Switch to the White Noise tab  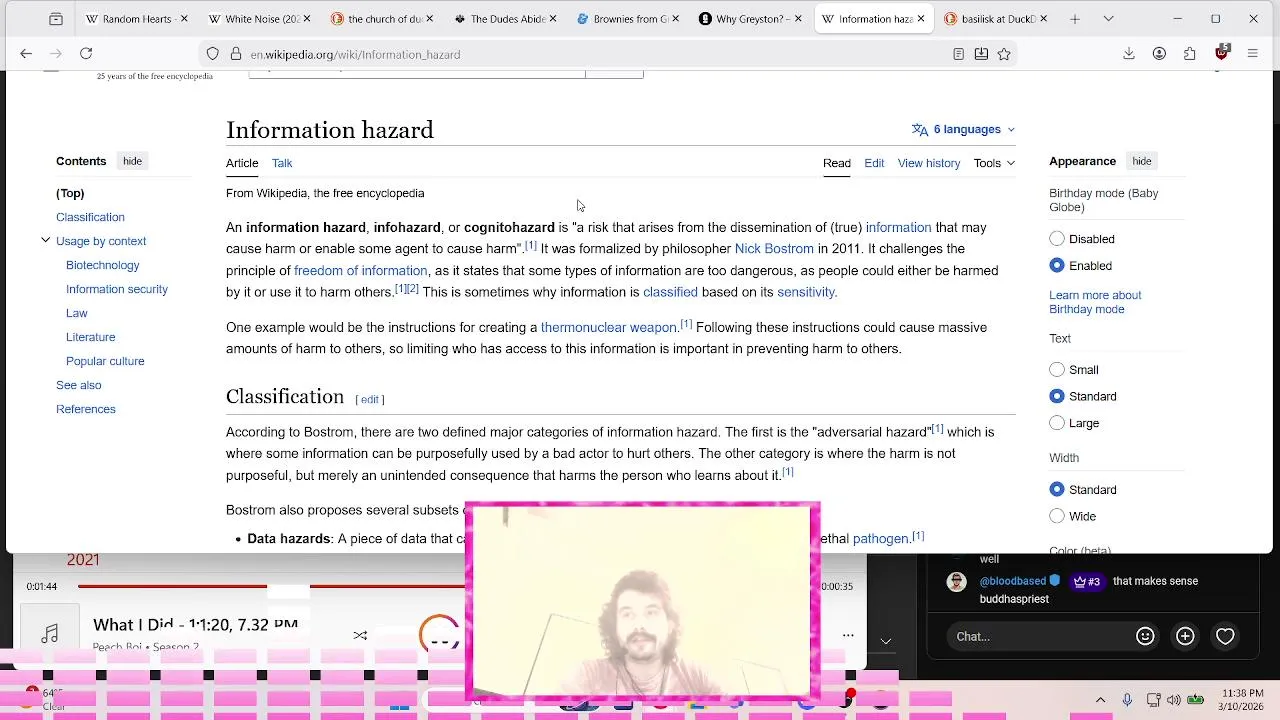(259, 19)
